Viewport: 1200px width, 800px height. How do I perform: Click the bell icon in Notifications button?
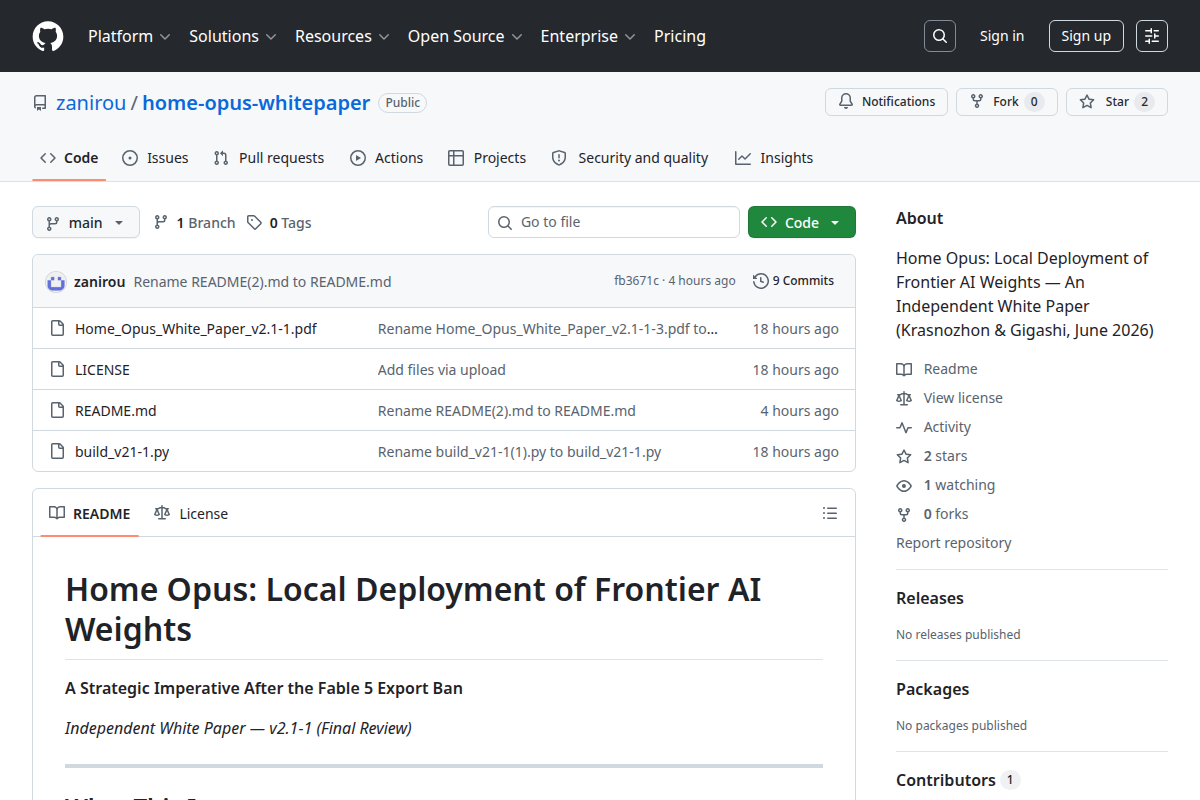846,101
